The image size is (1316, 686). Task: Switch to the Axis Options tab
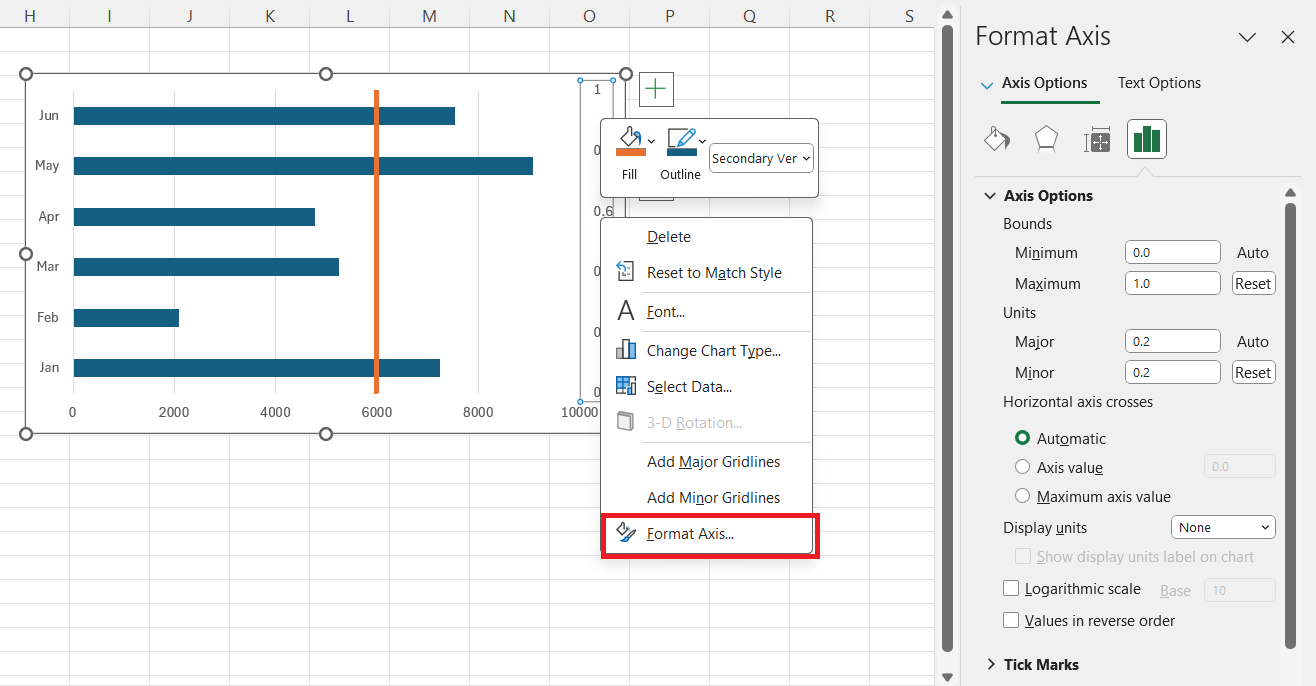pos(1044,83)
